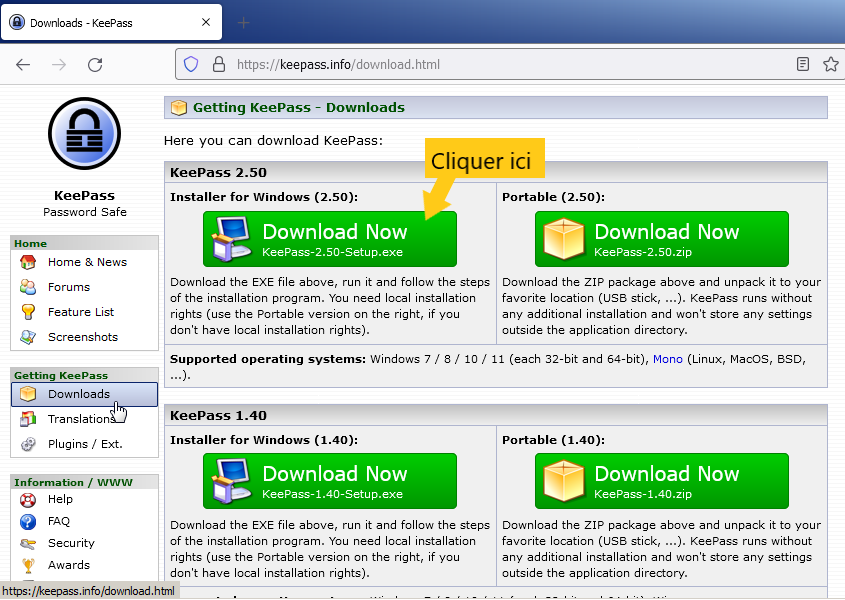Click the "Home" sidebar section header
This screenshot has height=600, width=845.
coord(30,243)
